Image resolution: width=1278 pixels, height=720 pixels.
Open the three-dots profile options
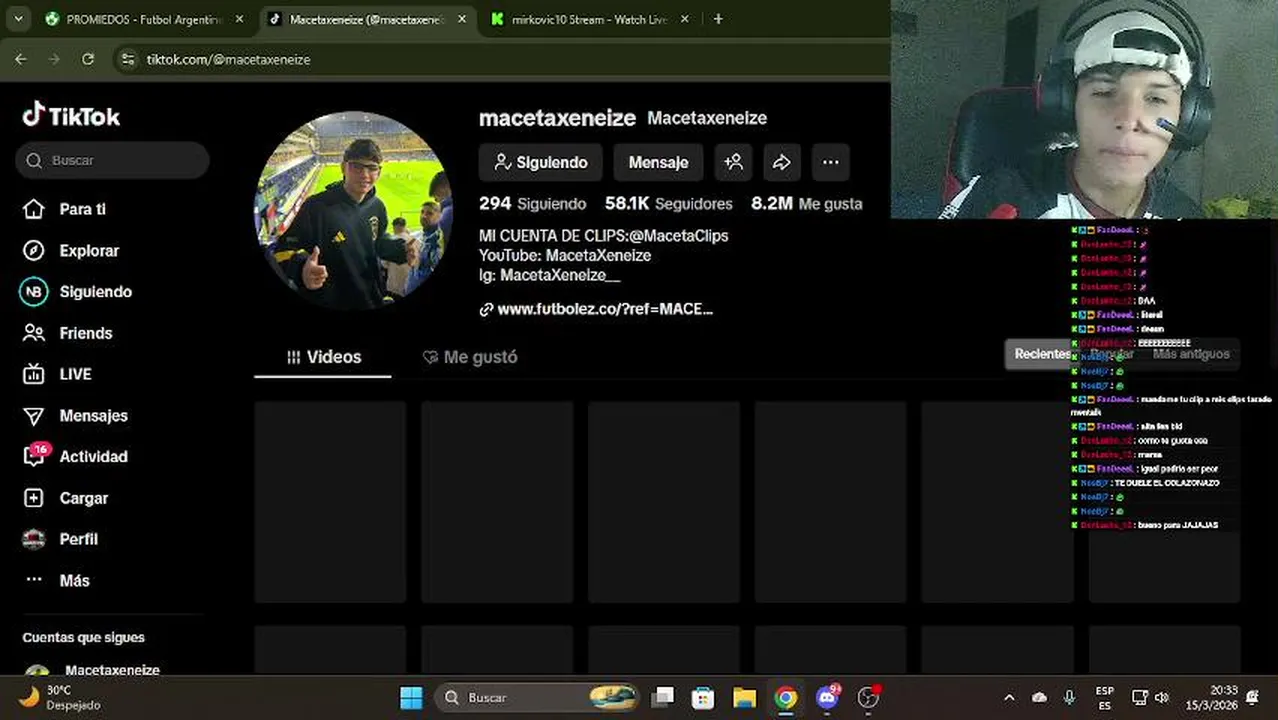pyautogui.click(x=830, y=162)
